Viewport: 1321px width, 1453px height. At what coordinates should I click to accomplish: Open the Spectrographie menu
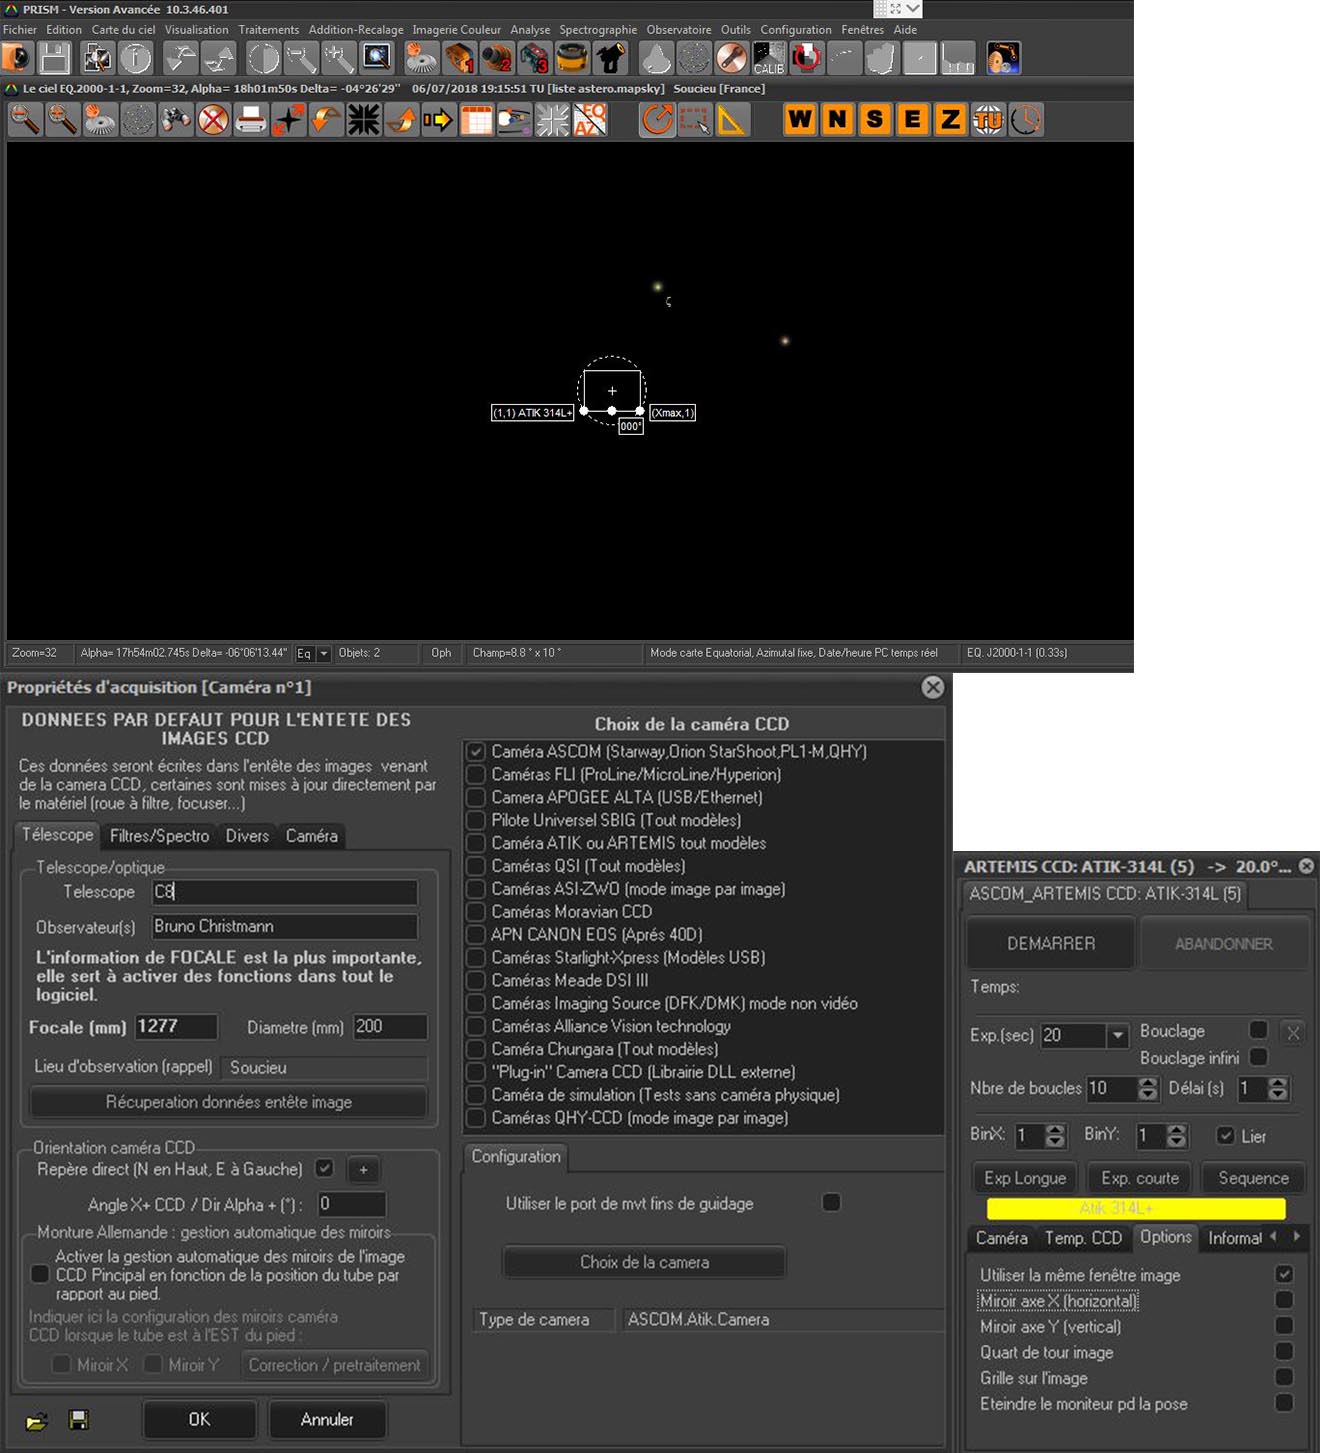pos(597,30)
